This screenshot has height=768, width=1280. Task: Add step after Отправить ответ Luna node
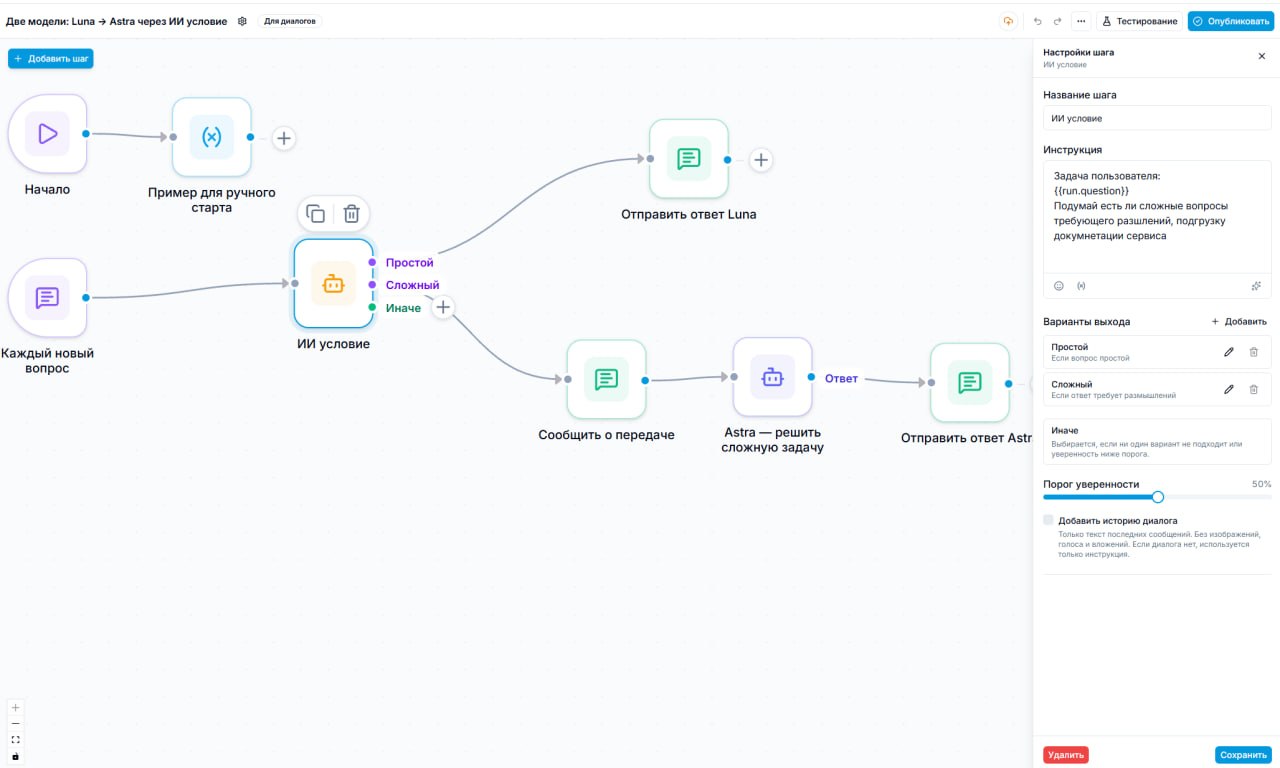coord(761,159)
